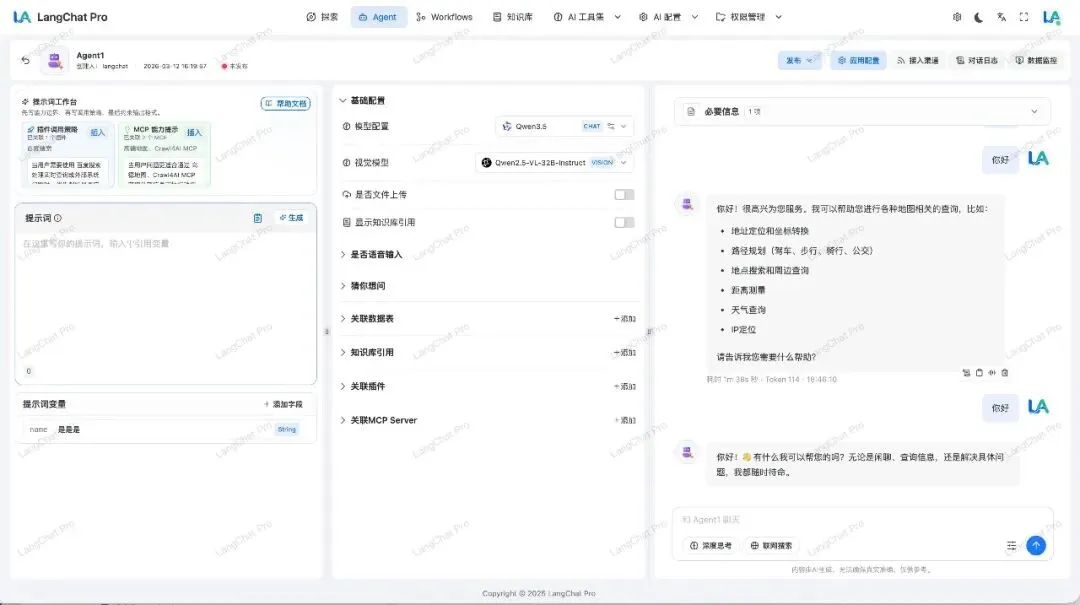Open the Qwen3.5 model dropdown
The height and width of the screenshot is (605, 1080).
pyautogui.click(x=563, y=126)
